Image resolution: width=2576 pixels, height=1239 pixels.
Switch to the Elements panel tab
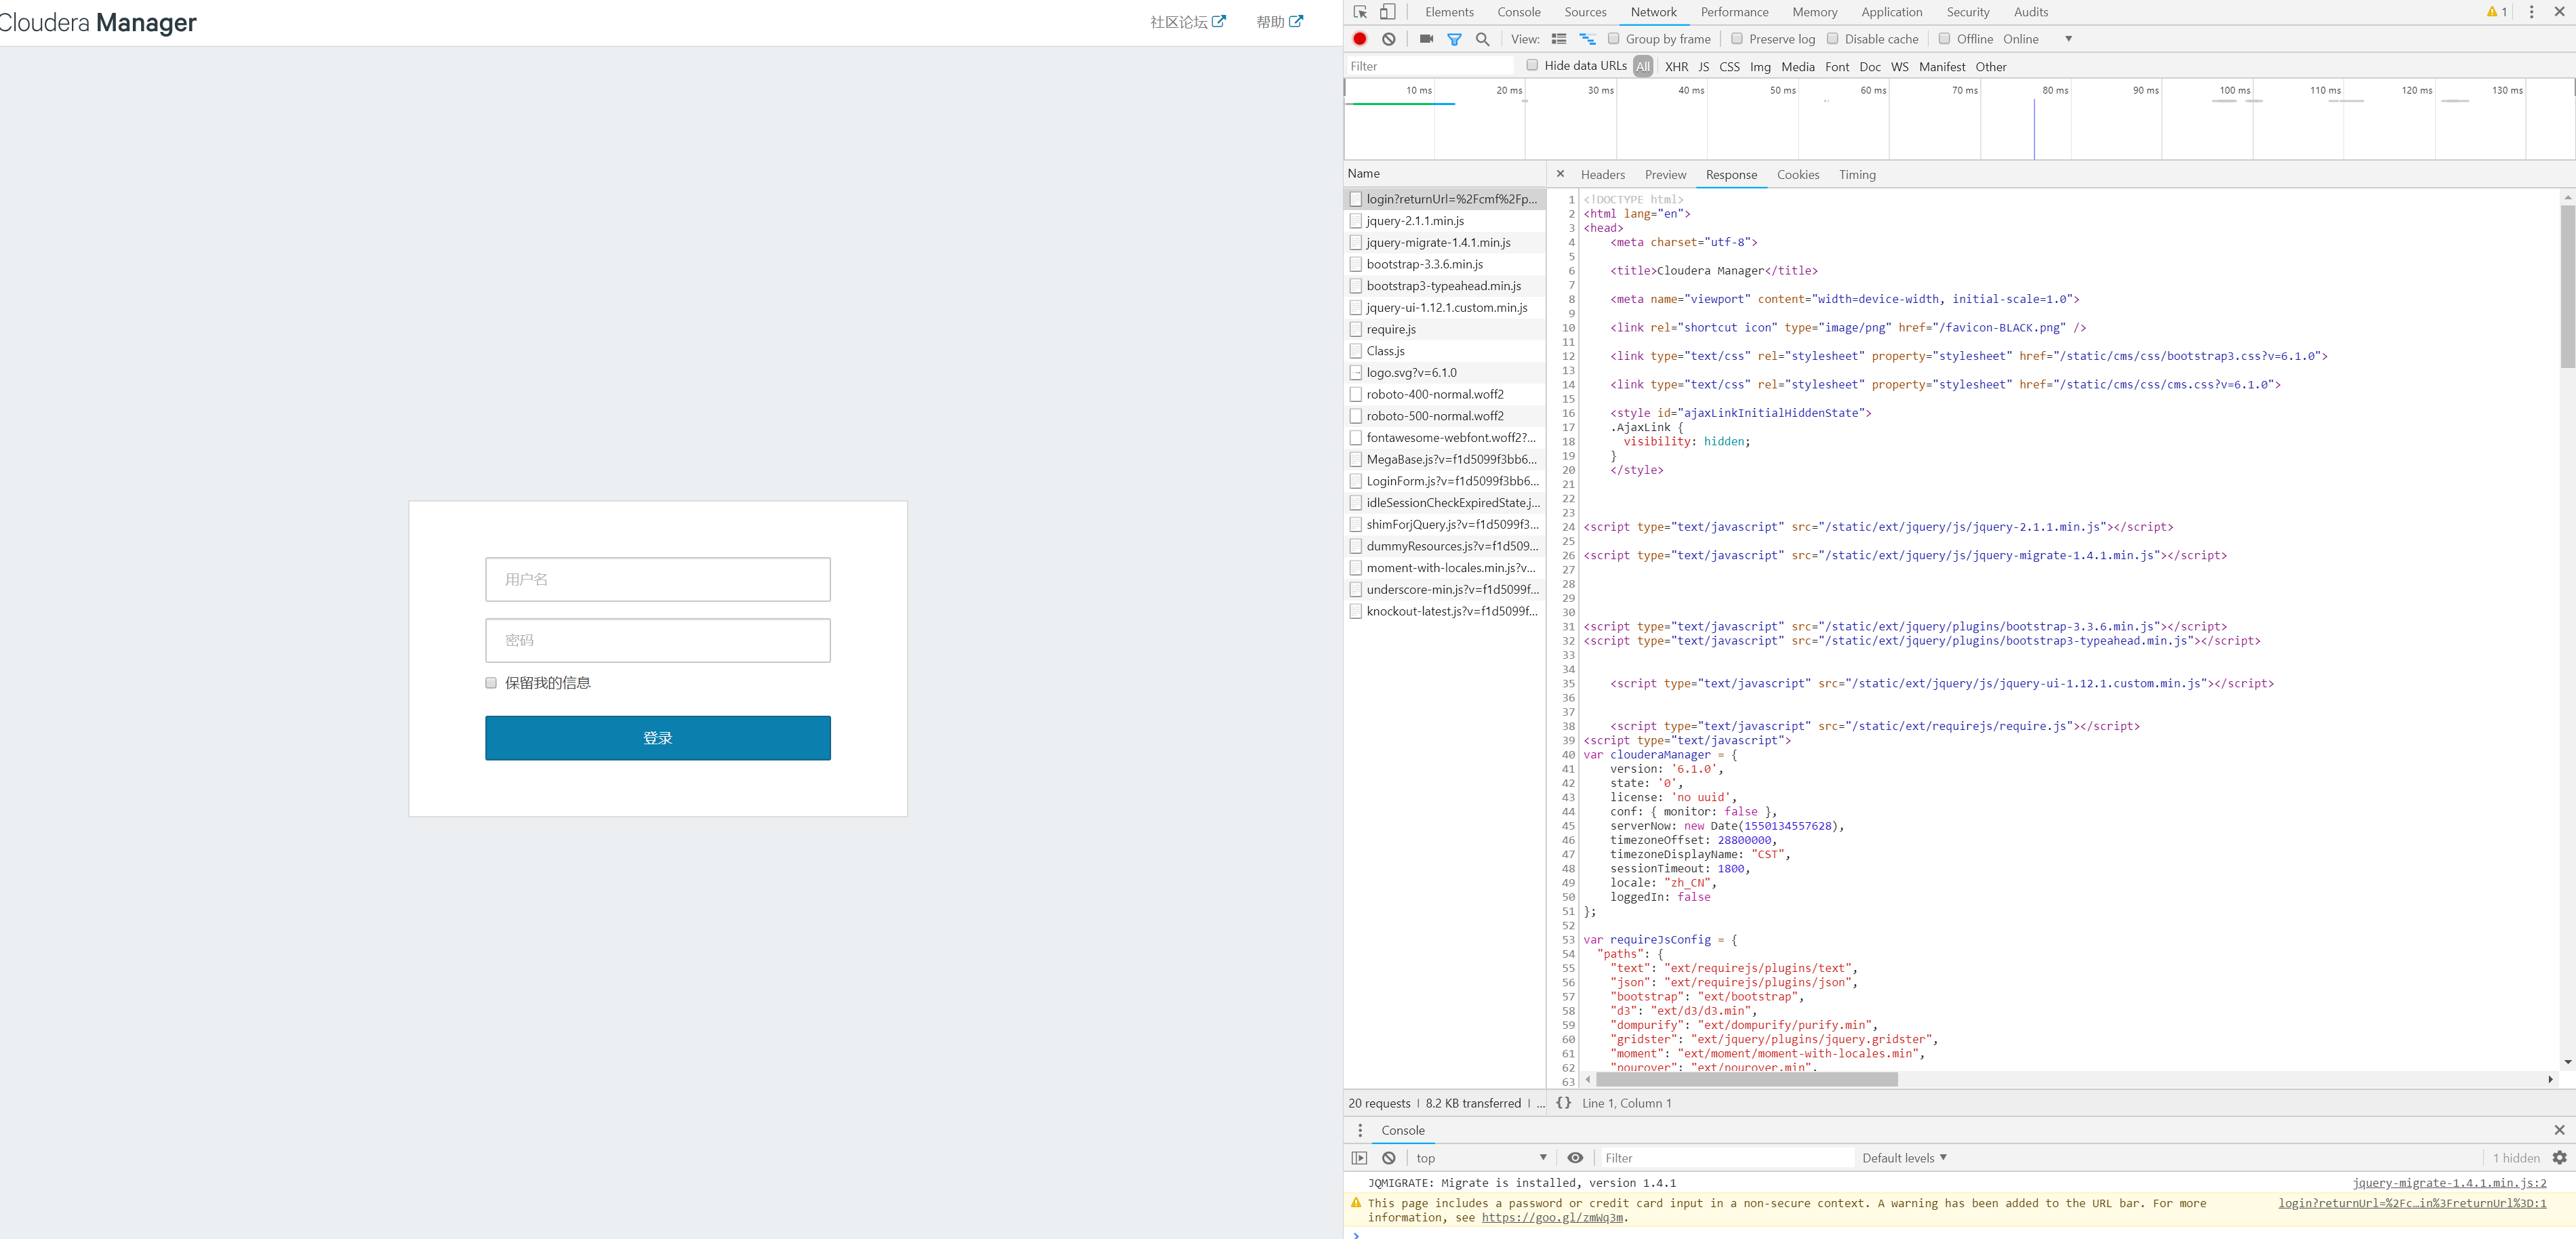tap(1449, 12)
